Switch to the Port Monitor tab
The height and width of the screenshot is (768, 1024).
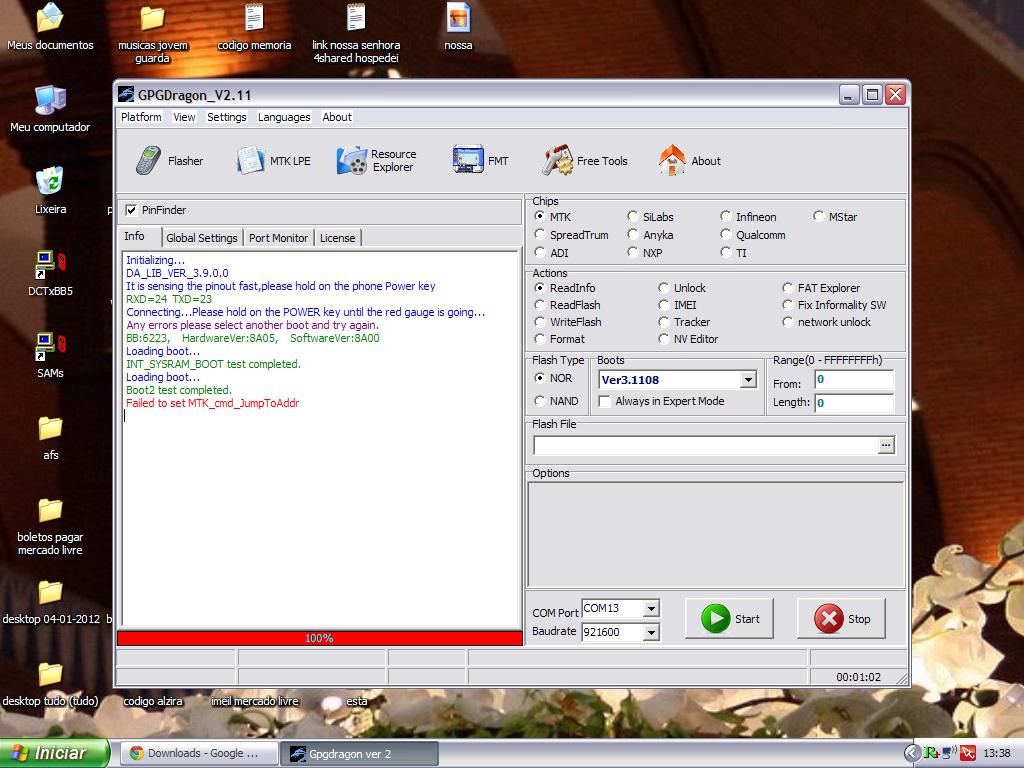[x=278, y=238]
